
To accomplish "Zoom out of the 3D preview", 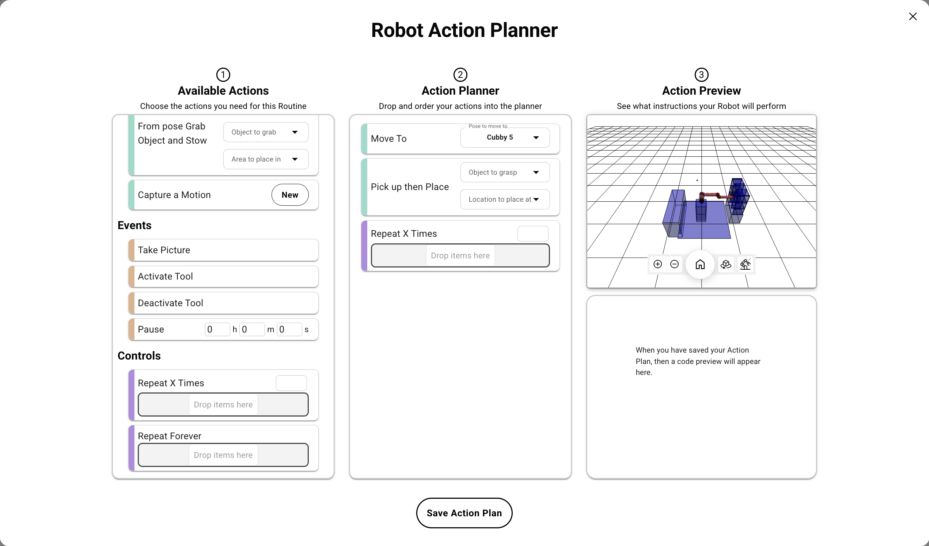I will [x=675, y=264].
